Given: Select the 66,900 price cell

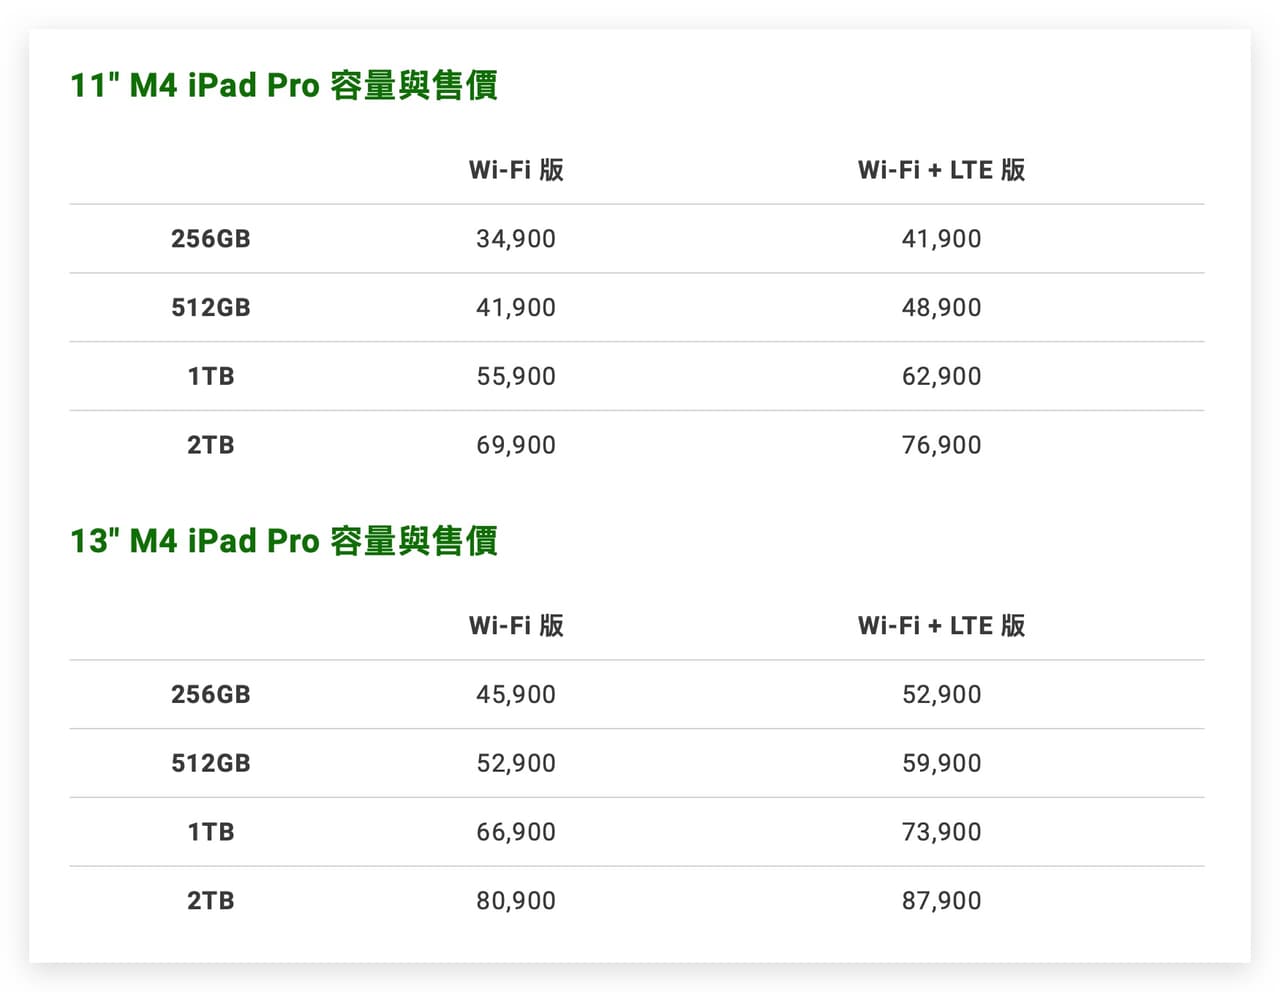Looking at the screenshot, I should (x=516, y=833).
